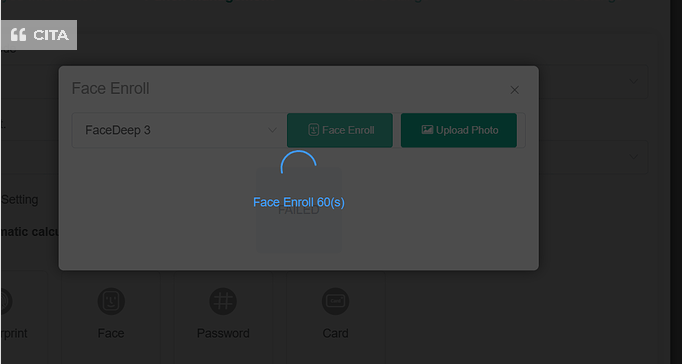This screenshot has width=682, height=364.
Task: Close the Face Enroll dialog
Action: [515, 90]
